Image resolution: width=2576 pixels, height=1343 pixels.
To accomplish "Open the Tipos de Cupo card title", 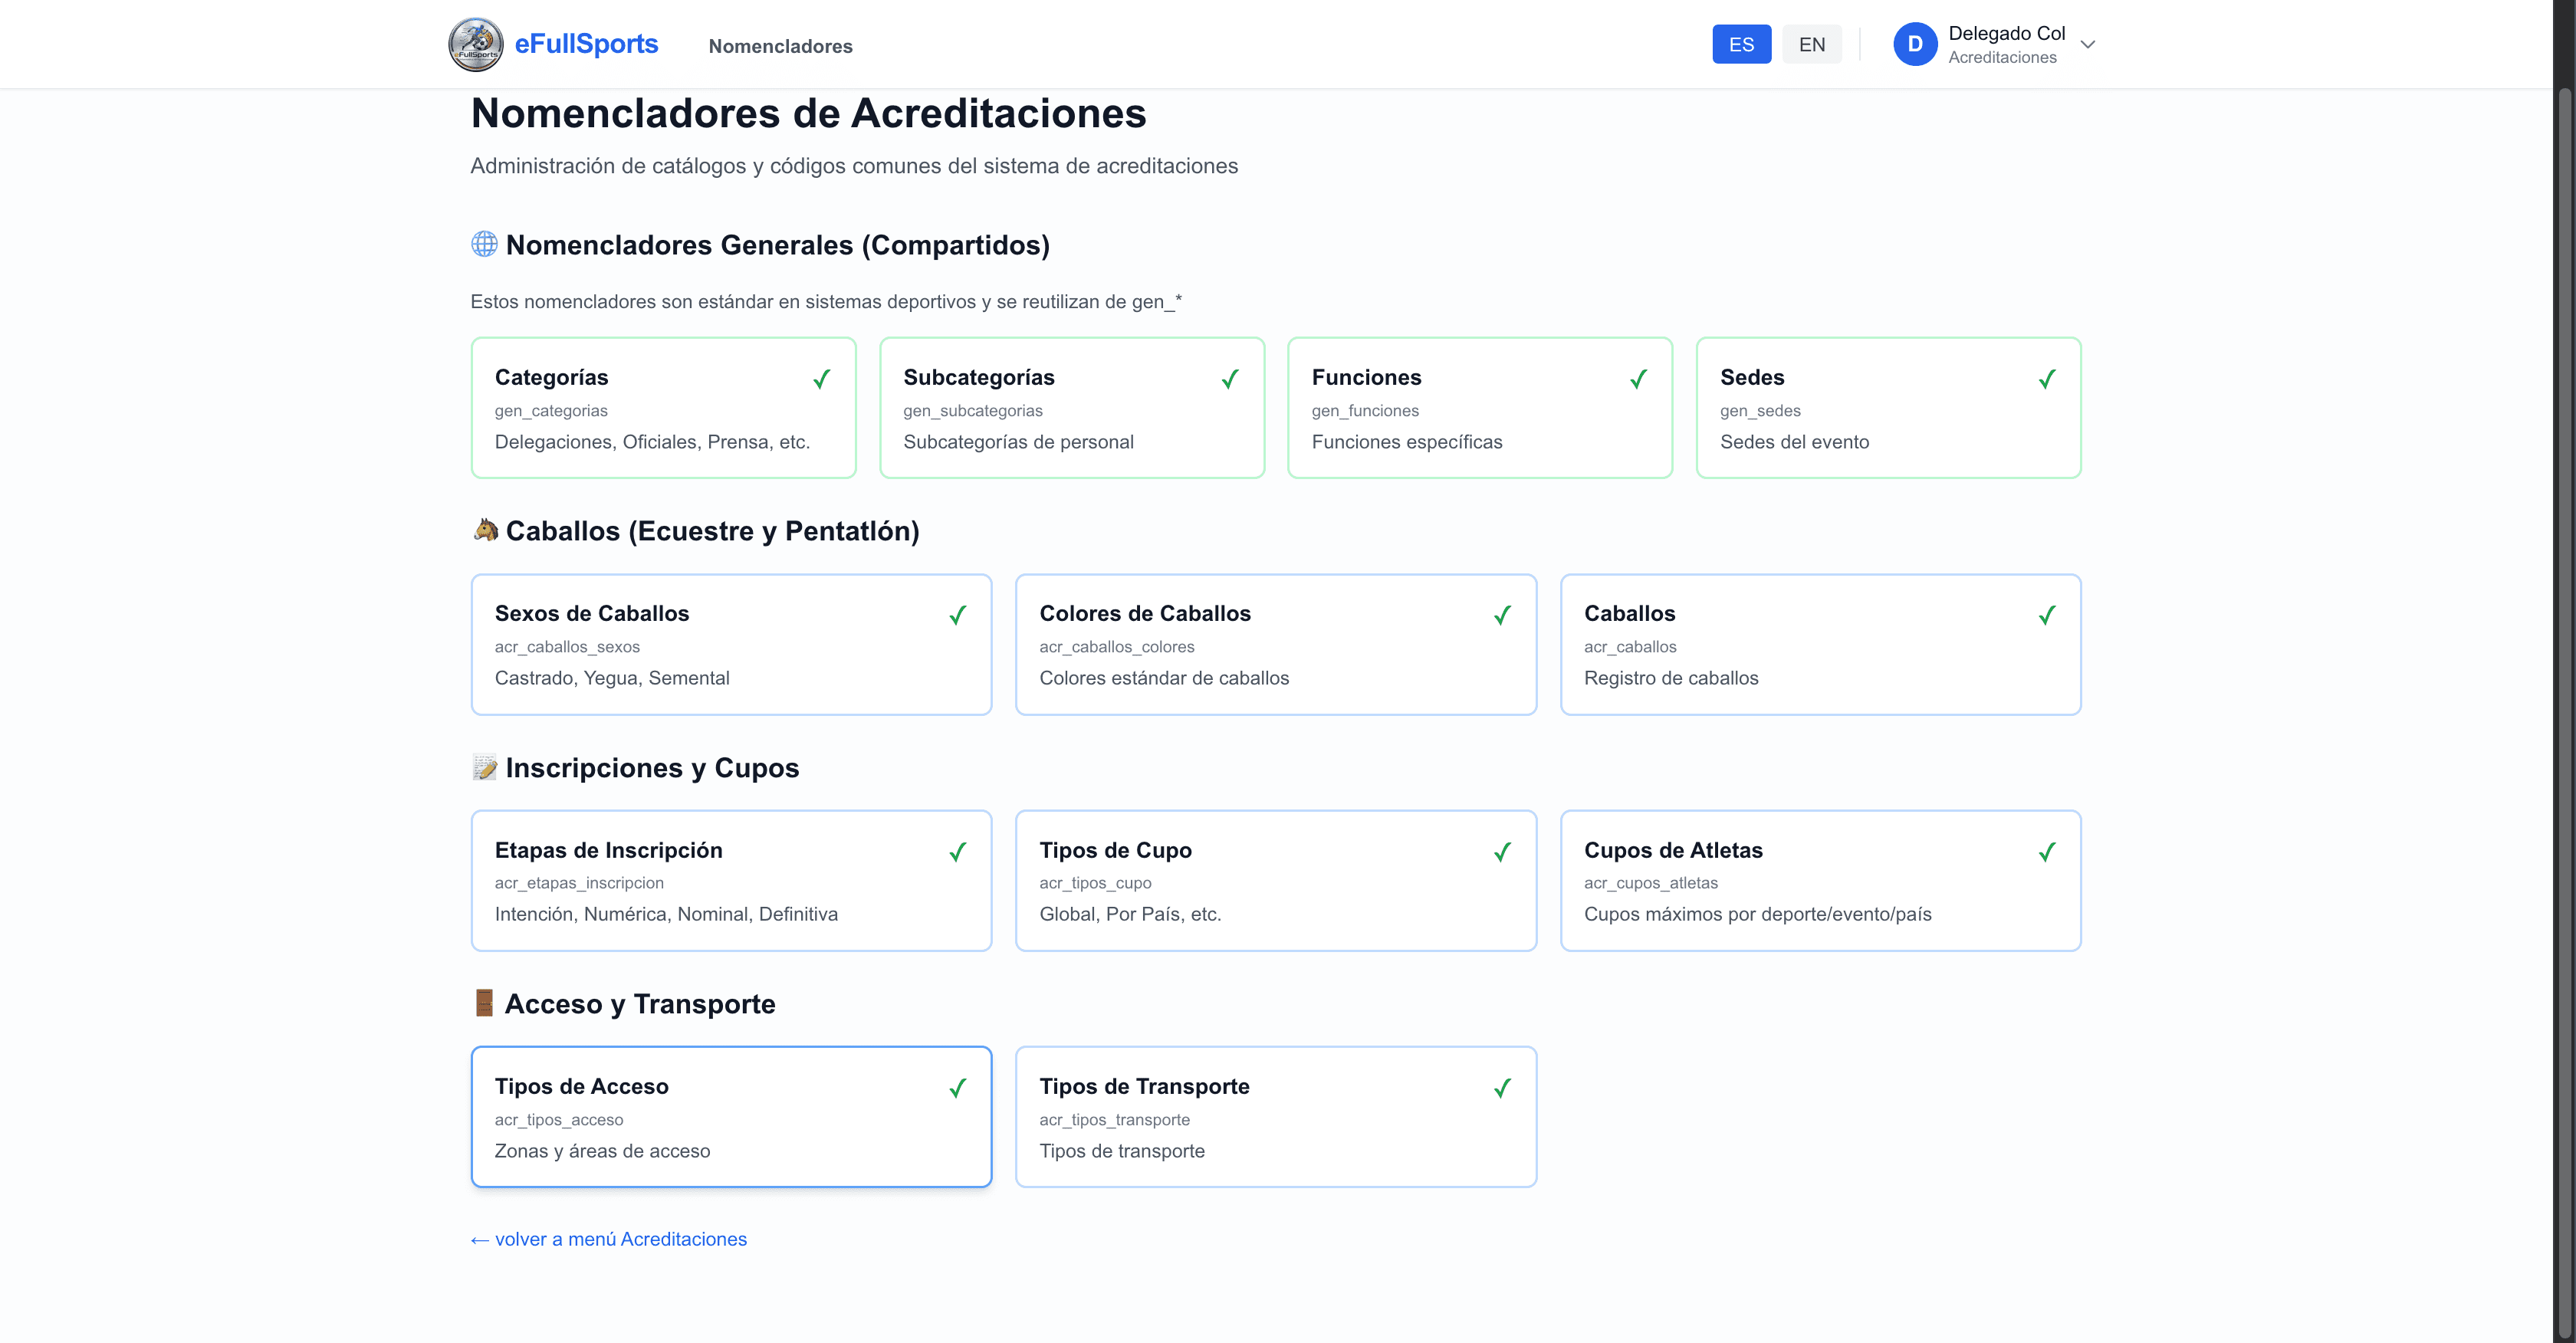I will [x=1115, y=850].
